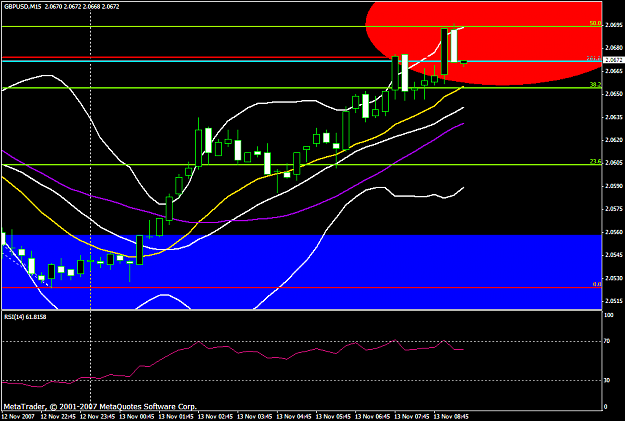Click the 2.0695 price scale label
Screen dimensions: 625x421
click(x=613, y=25)
